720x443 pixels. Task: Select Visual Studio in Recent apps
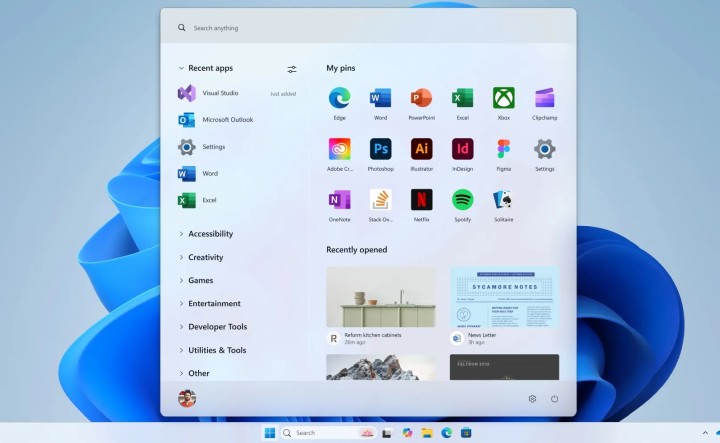(220, 93)
